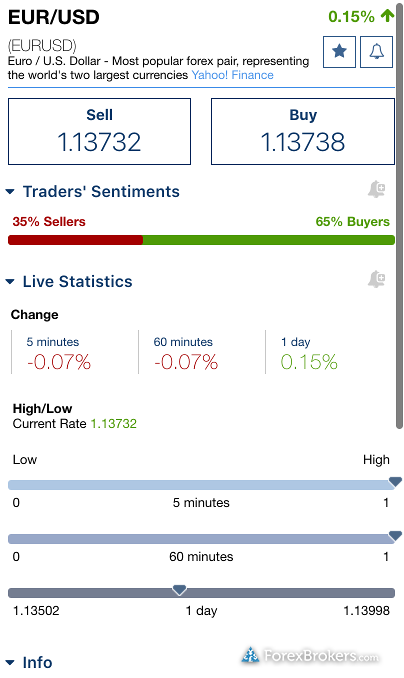Click the green 65% Buyers bar segment
Viewport: 404px width, 678px height.
[x=269, y=240]
